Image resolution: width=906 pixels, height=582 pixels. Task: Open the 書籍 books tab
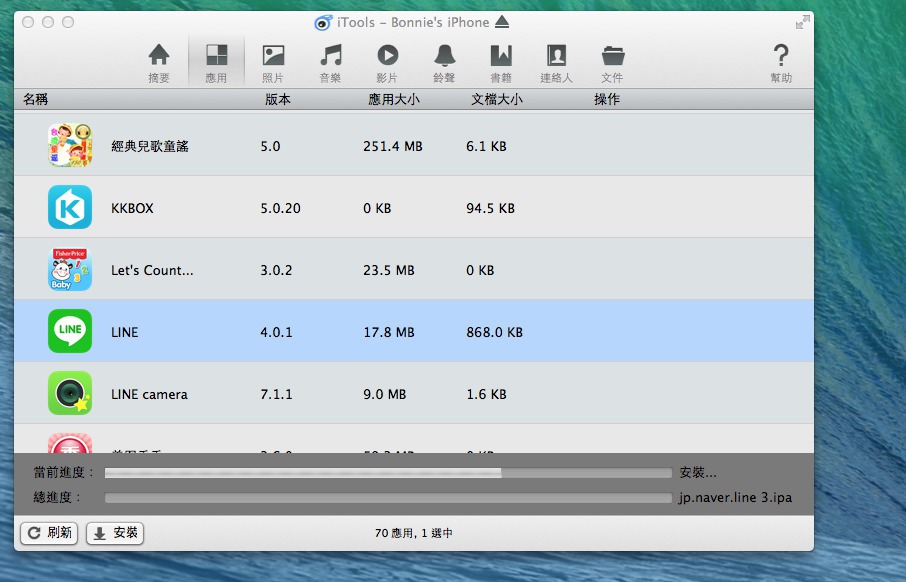click(501, 64)
